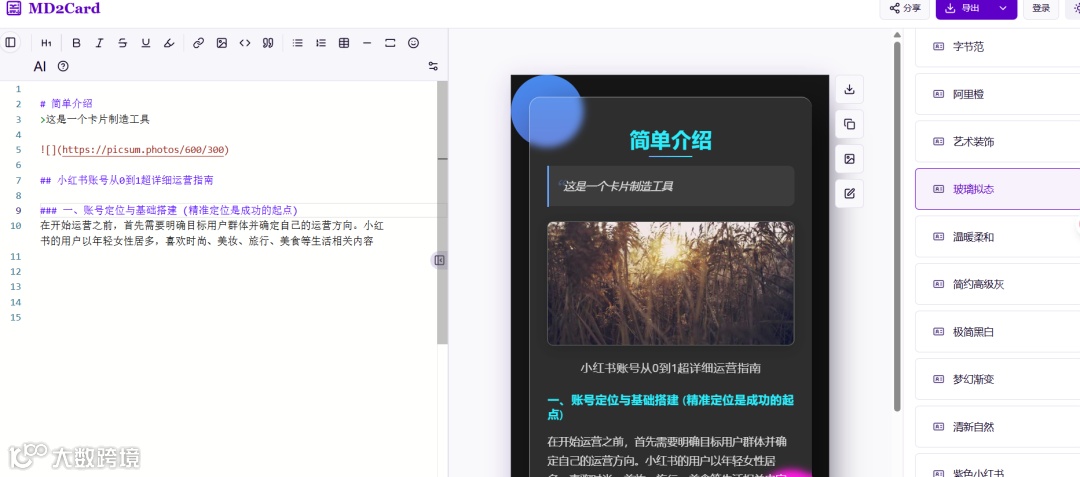Copy the card preview
The image size is (1080, 477).
849,125
